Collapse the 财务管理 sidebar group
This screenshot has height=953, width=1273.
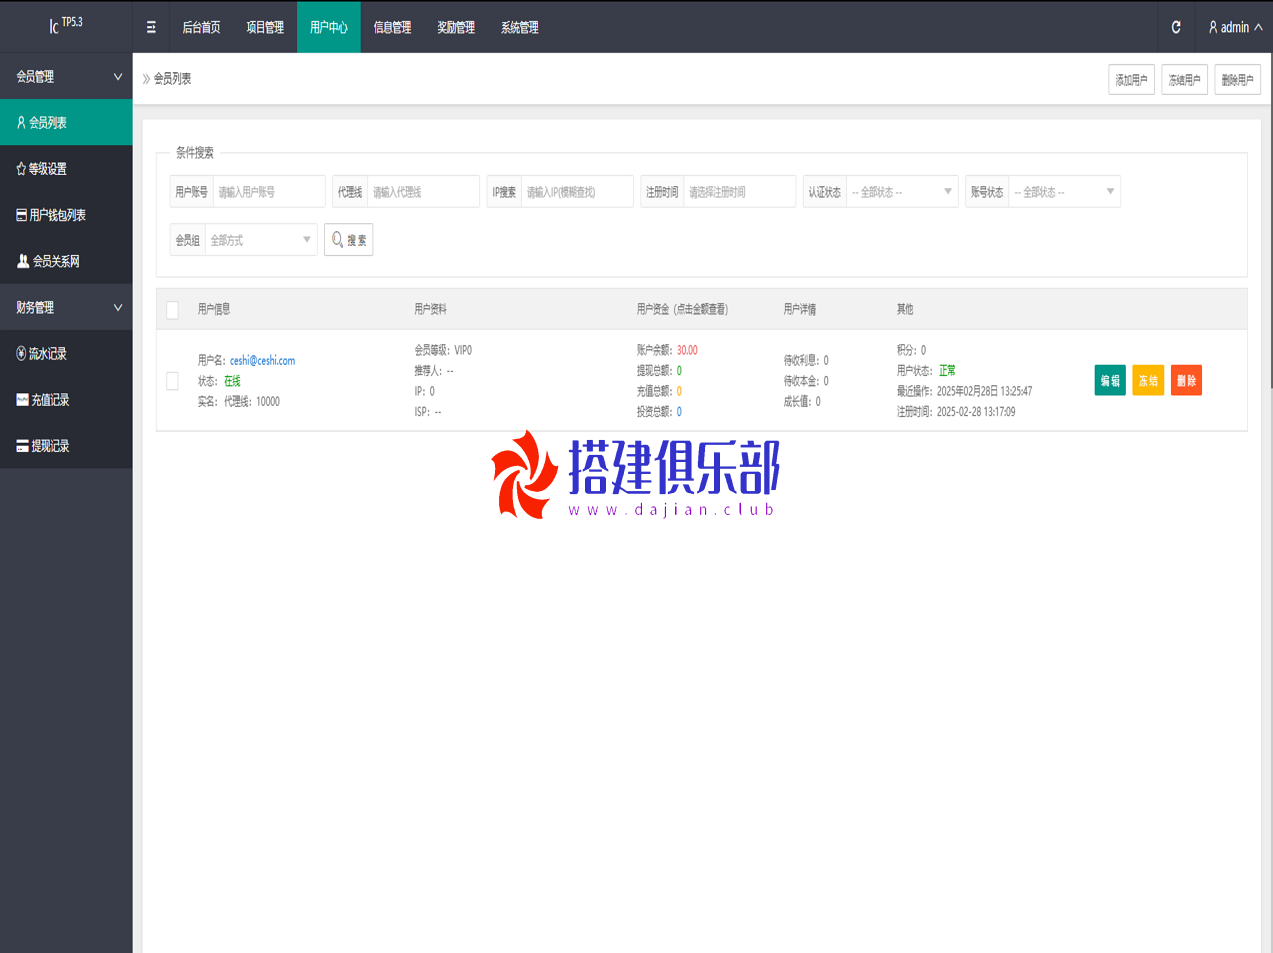click(x=66, y=307)
